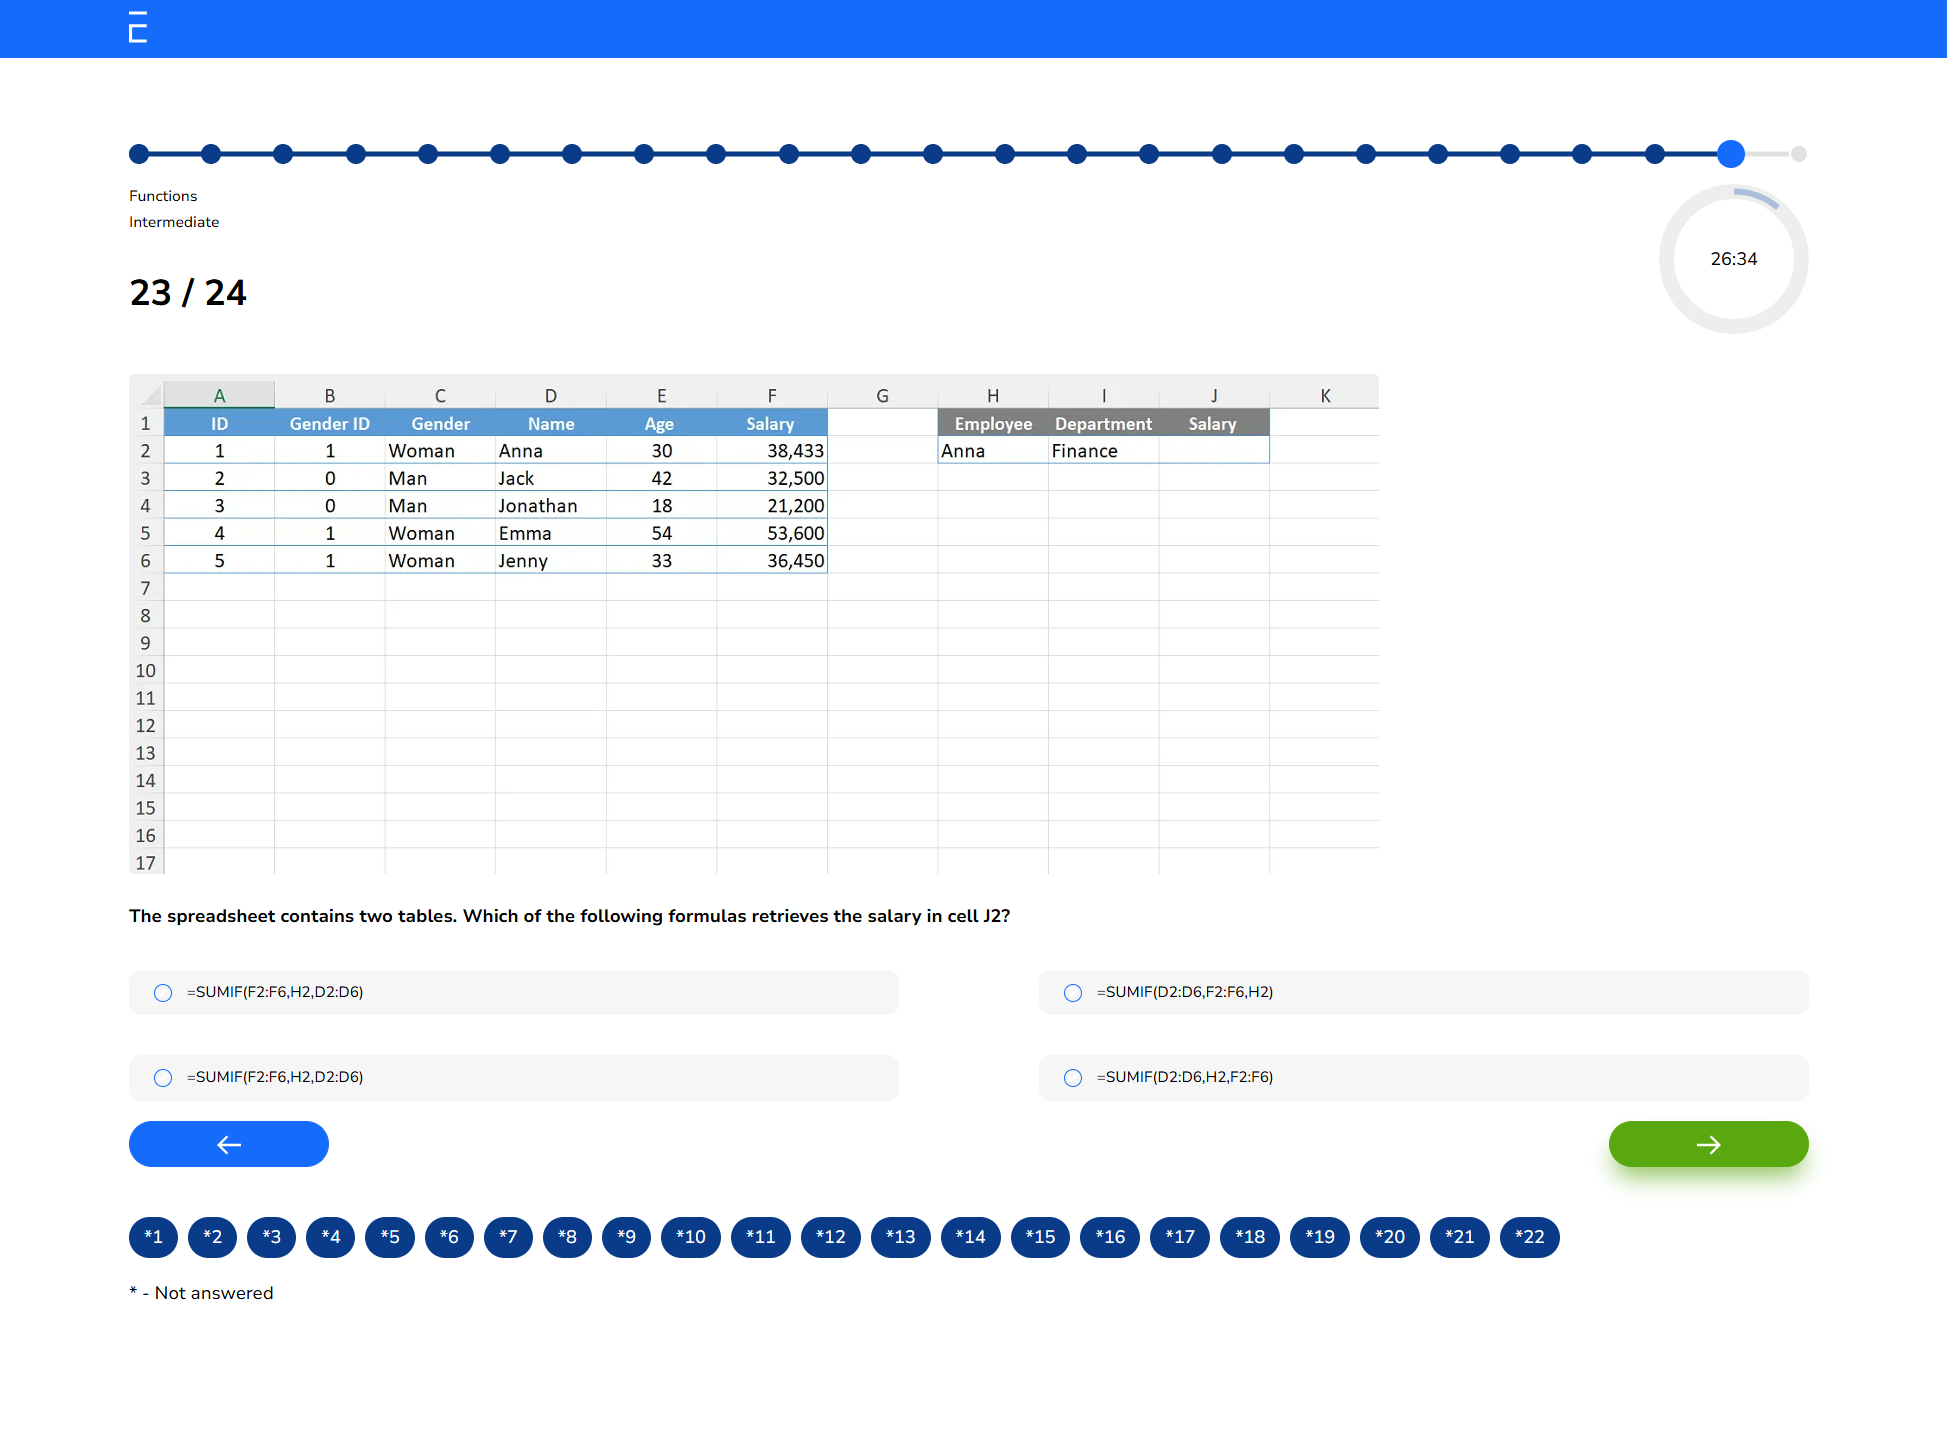Click the circular countdown timer showing 26:34
This screenshot has width=1947, height=1441.
(1734, 258)
